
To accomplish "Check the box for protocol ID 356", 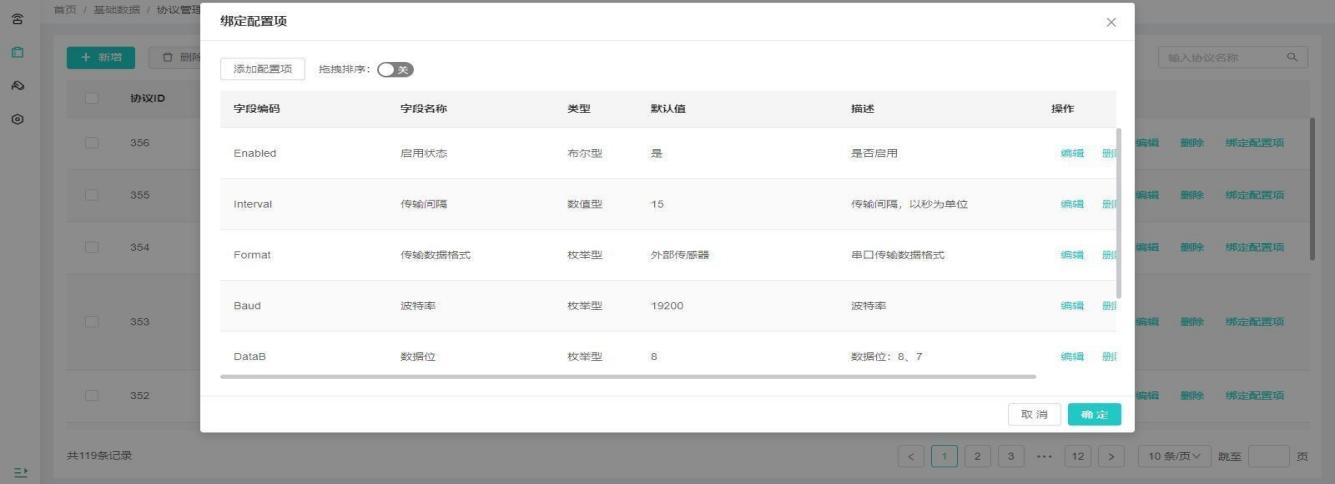I will tap(92, 143).
